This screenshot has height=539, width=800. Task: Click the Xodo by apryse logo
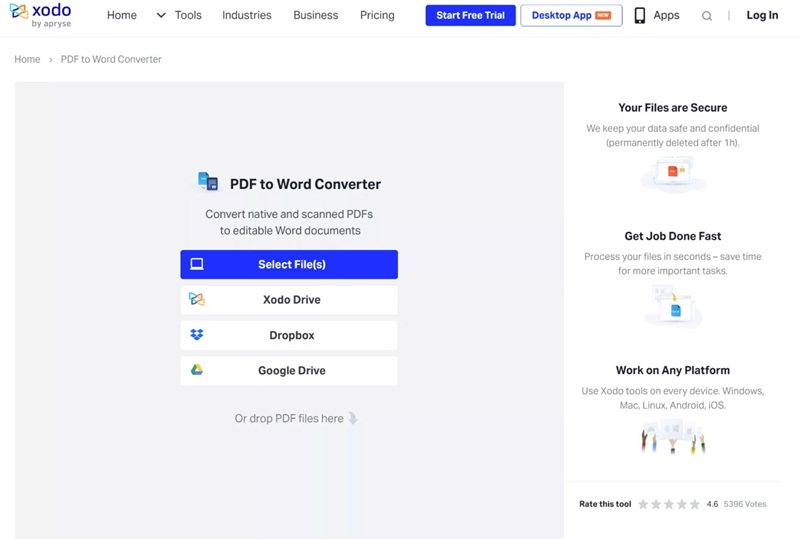pos(41,15)
